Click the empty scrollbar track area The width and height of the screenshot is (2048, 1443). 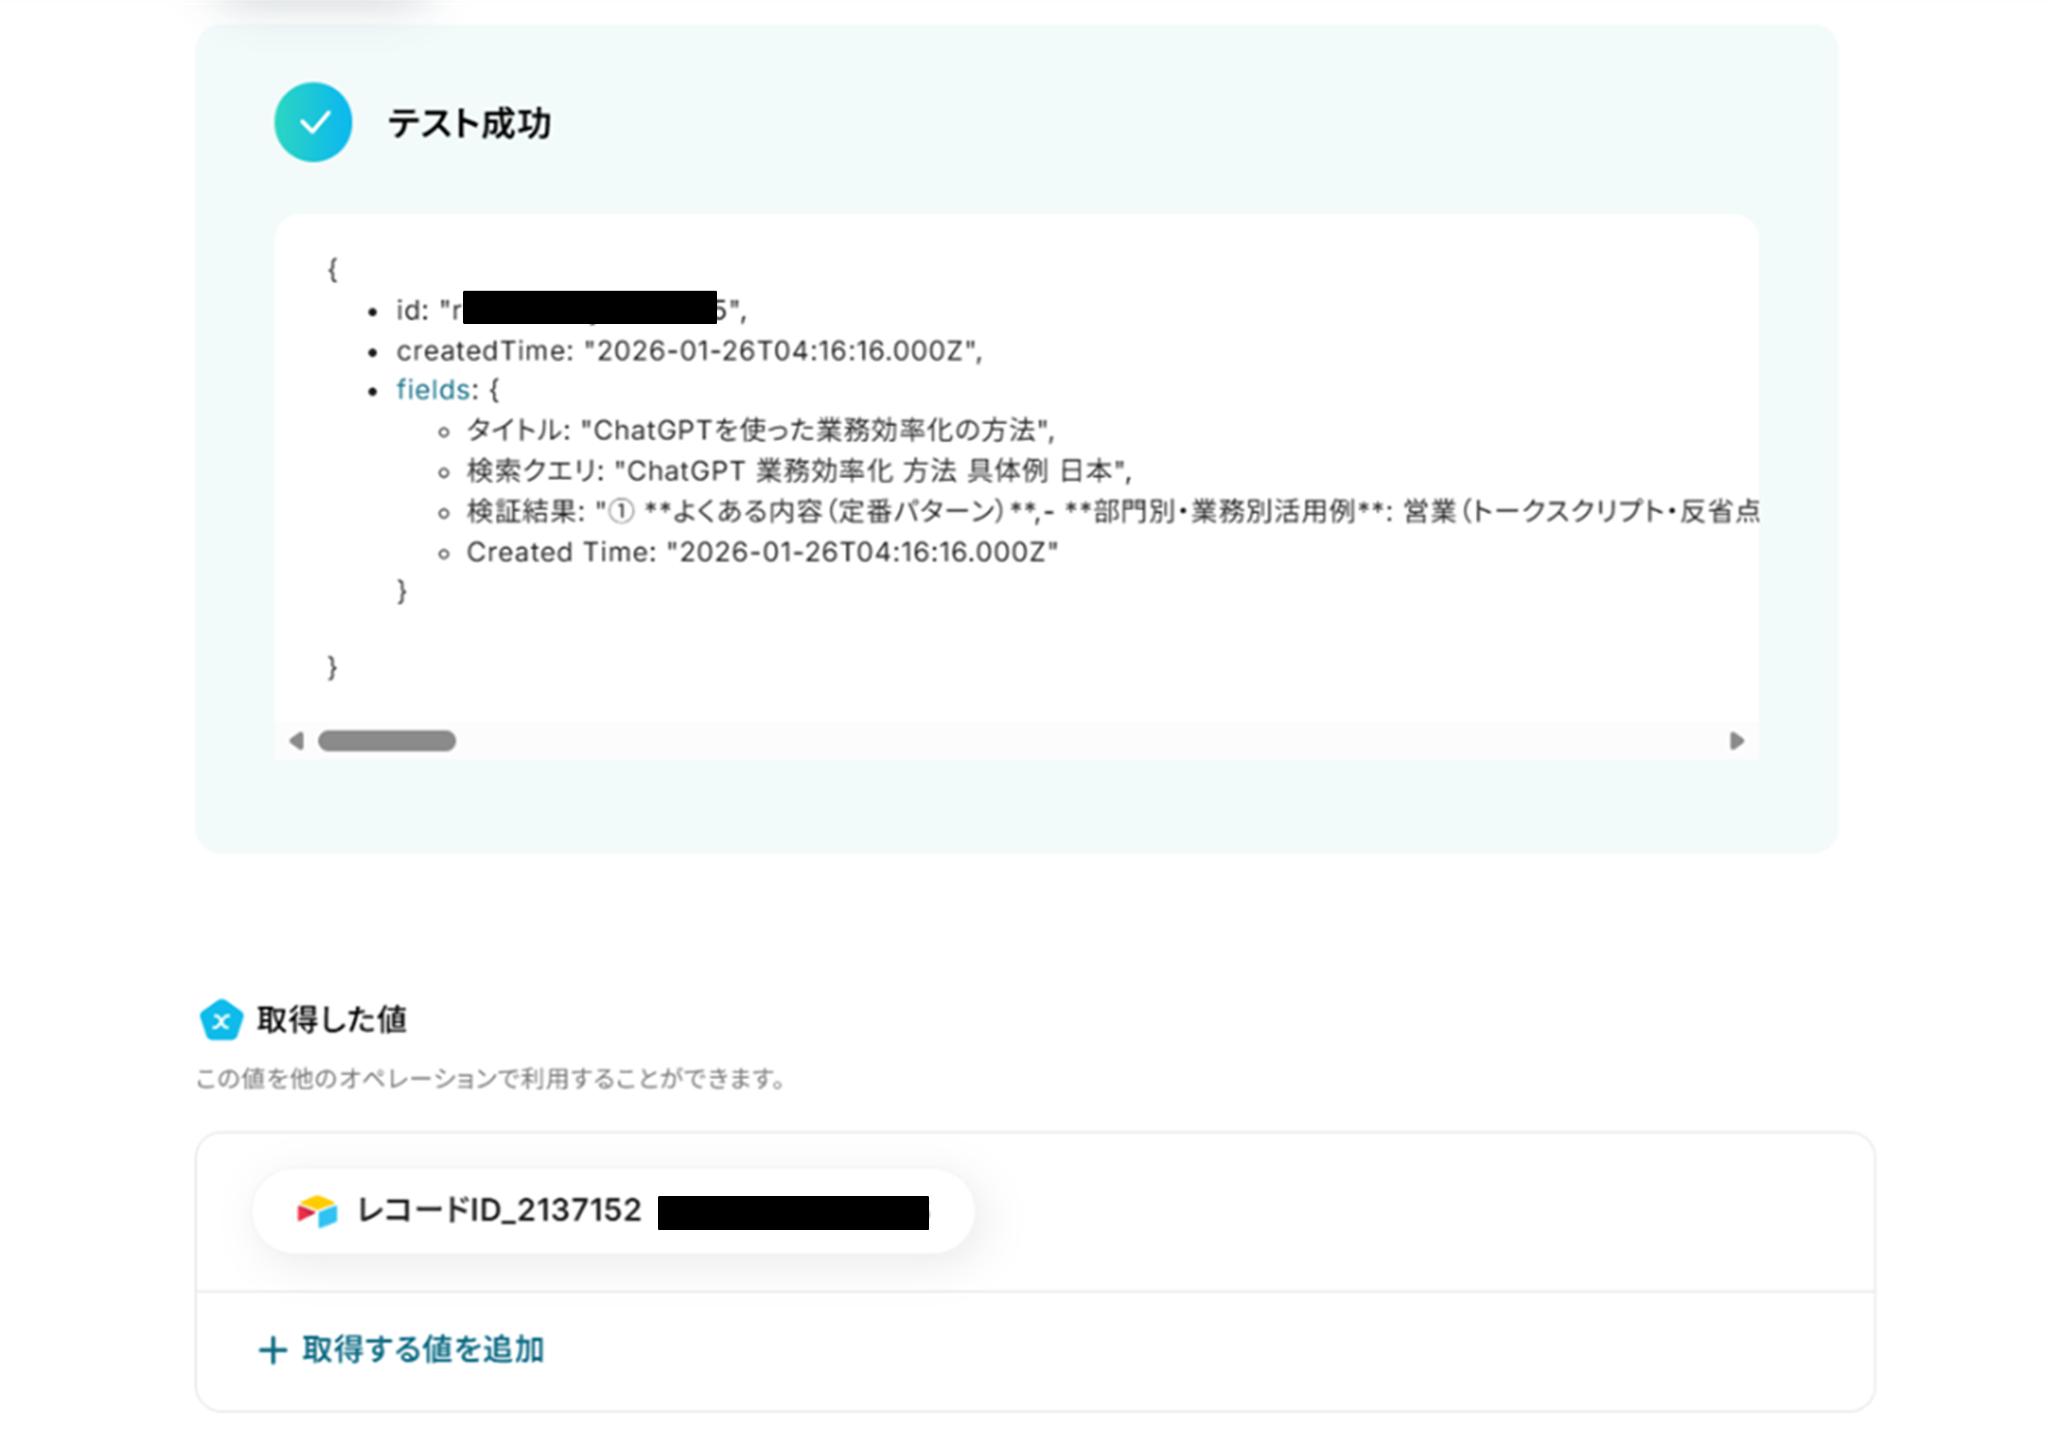click(x=1090, y=741)
